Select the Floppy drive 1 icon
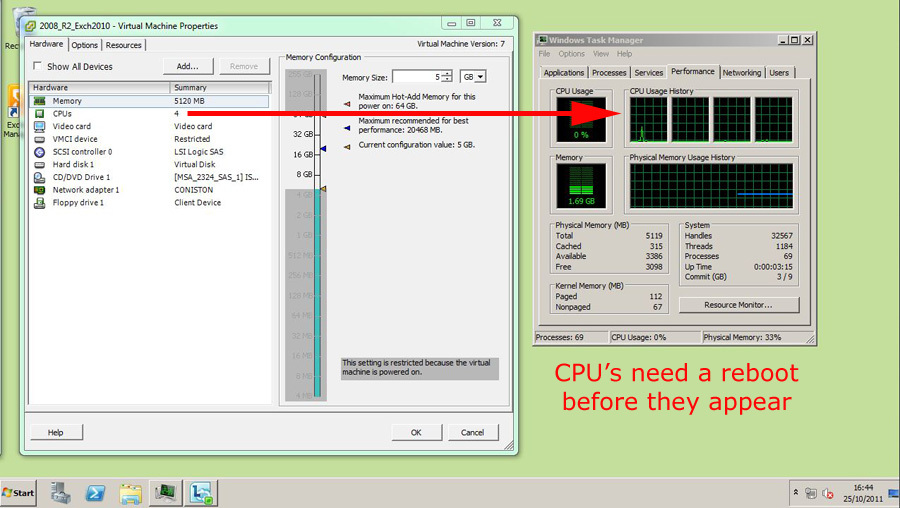Screen dimensions: 900x508 pos(40,203)
